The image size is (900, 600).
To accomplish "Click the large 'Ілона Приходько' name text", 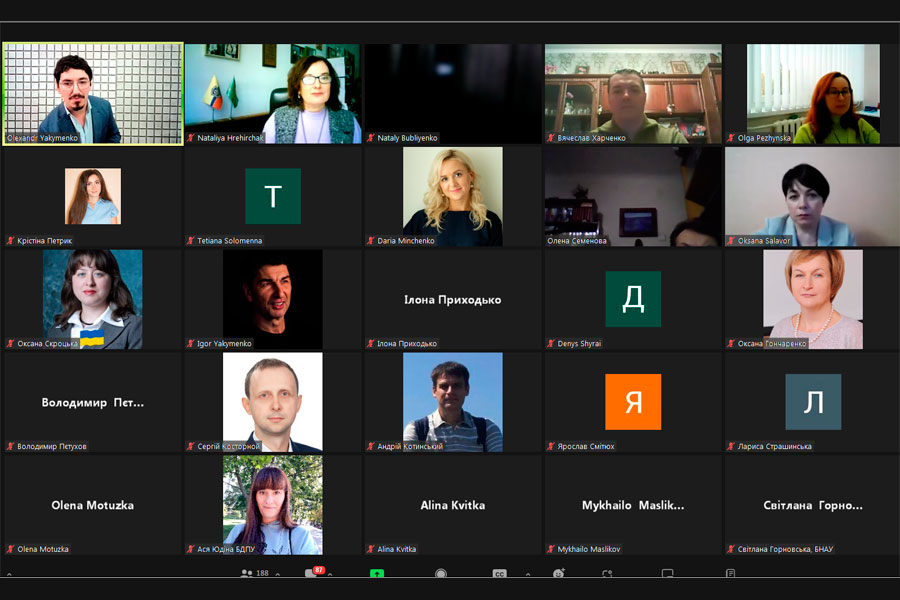I will pyautogui.click(x=453, y=300).
